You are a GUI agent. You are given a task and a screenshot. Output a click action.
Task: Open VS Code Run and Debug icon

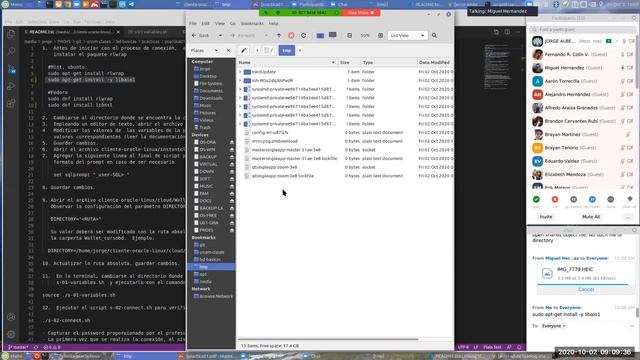pyautogui.click(x=11, y=86)
